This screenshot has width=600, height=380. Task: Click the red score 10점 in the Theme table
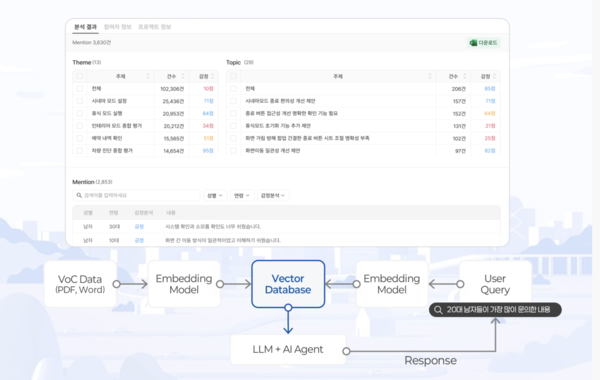pyautogui.click(x=208, y=89)
